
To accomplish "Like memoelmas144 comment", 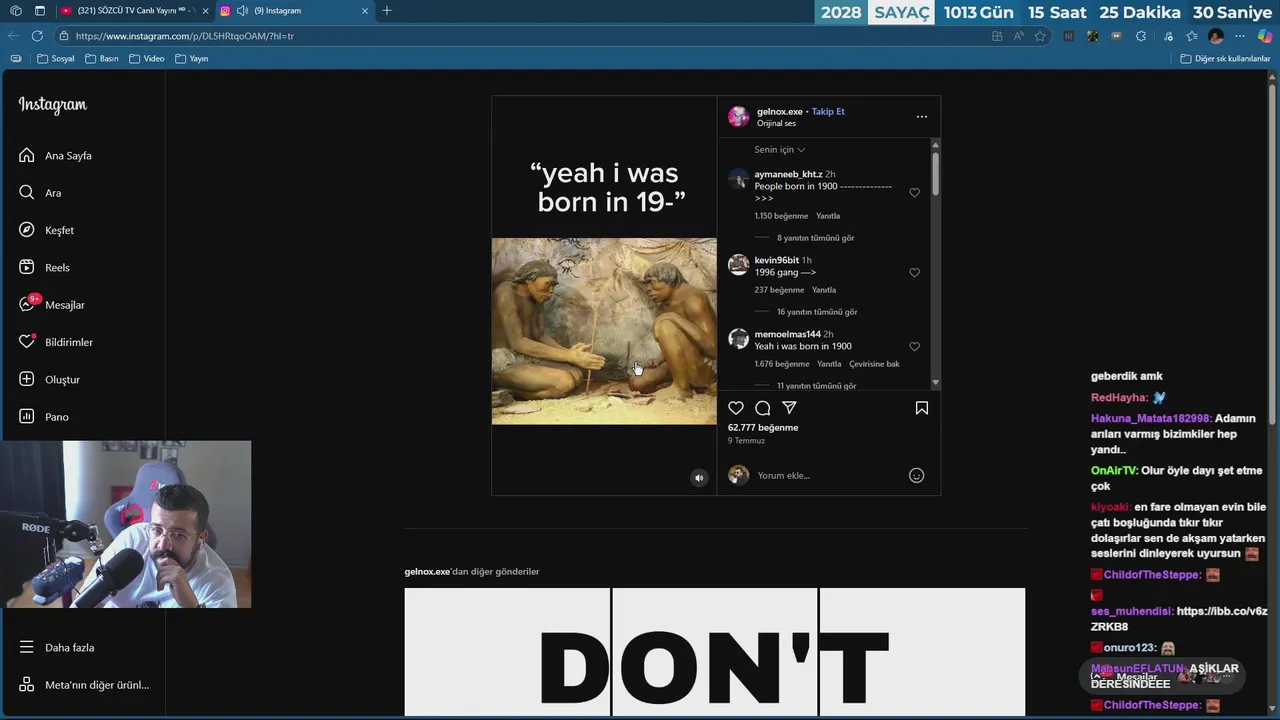I will (914, 347).
